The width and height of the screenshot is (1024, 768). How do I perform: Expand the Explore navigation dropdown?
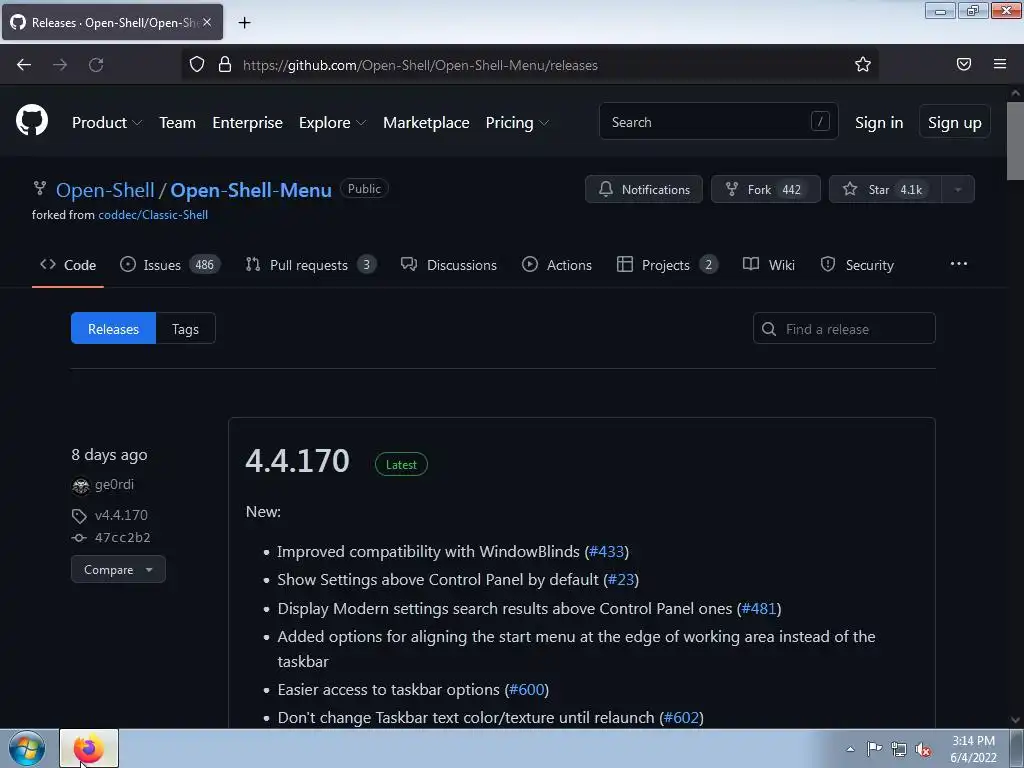coord(332,122)
